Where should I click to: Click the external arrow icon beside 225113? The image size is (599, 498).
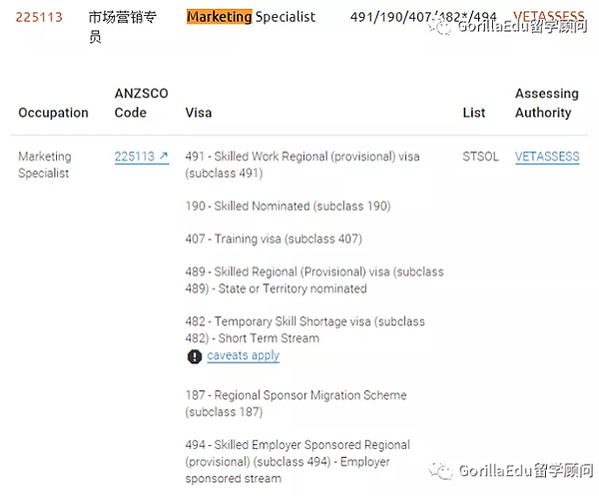[x=164, y=156]
